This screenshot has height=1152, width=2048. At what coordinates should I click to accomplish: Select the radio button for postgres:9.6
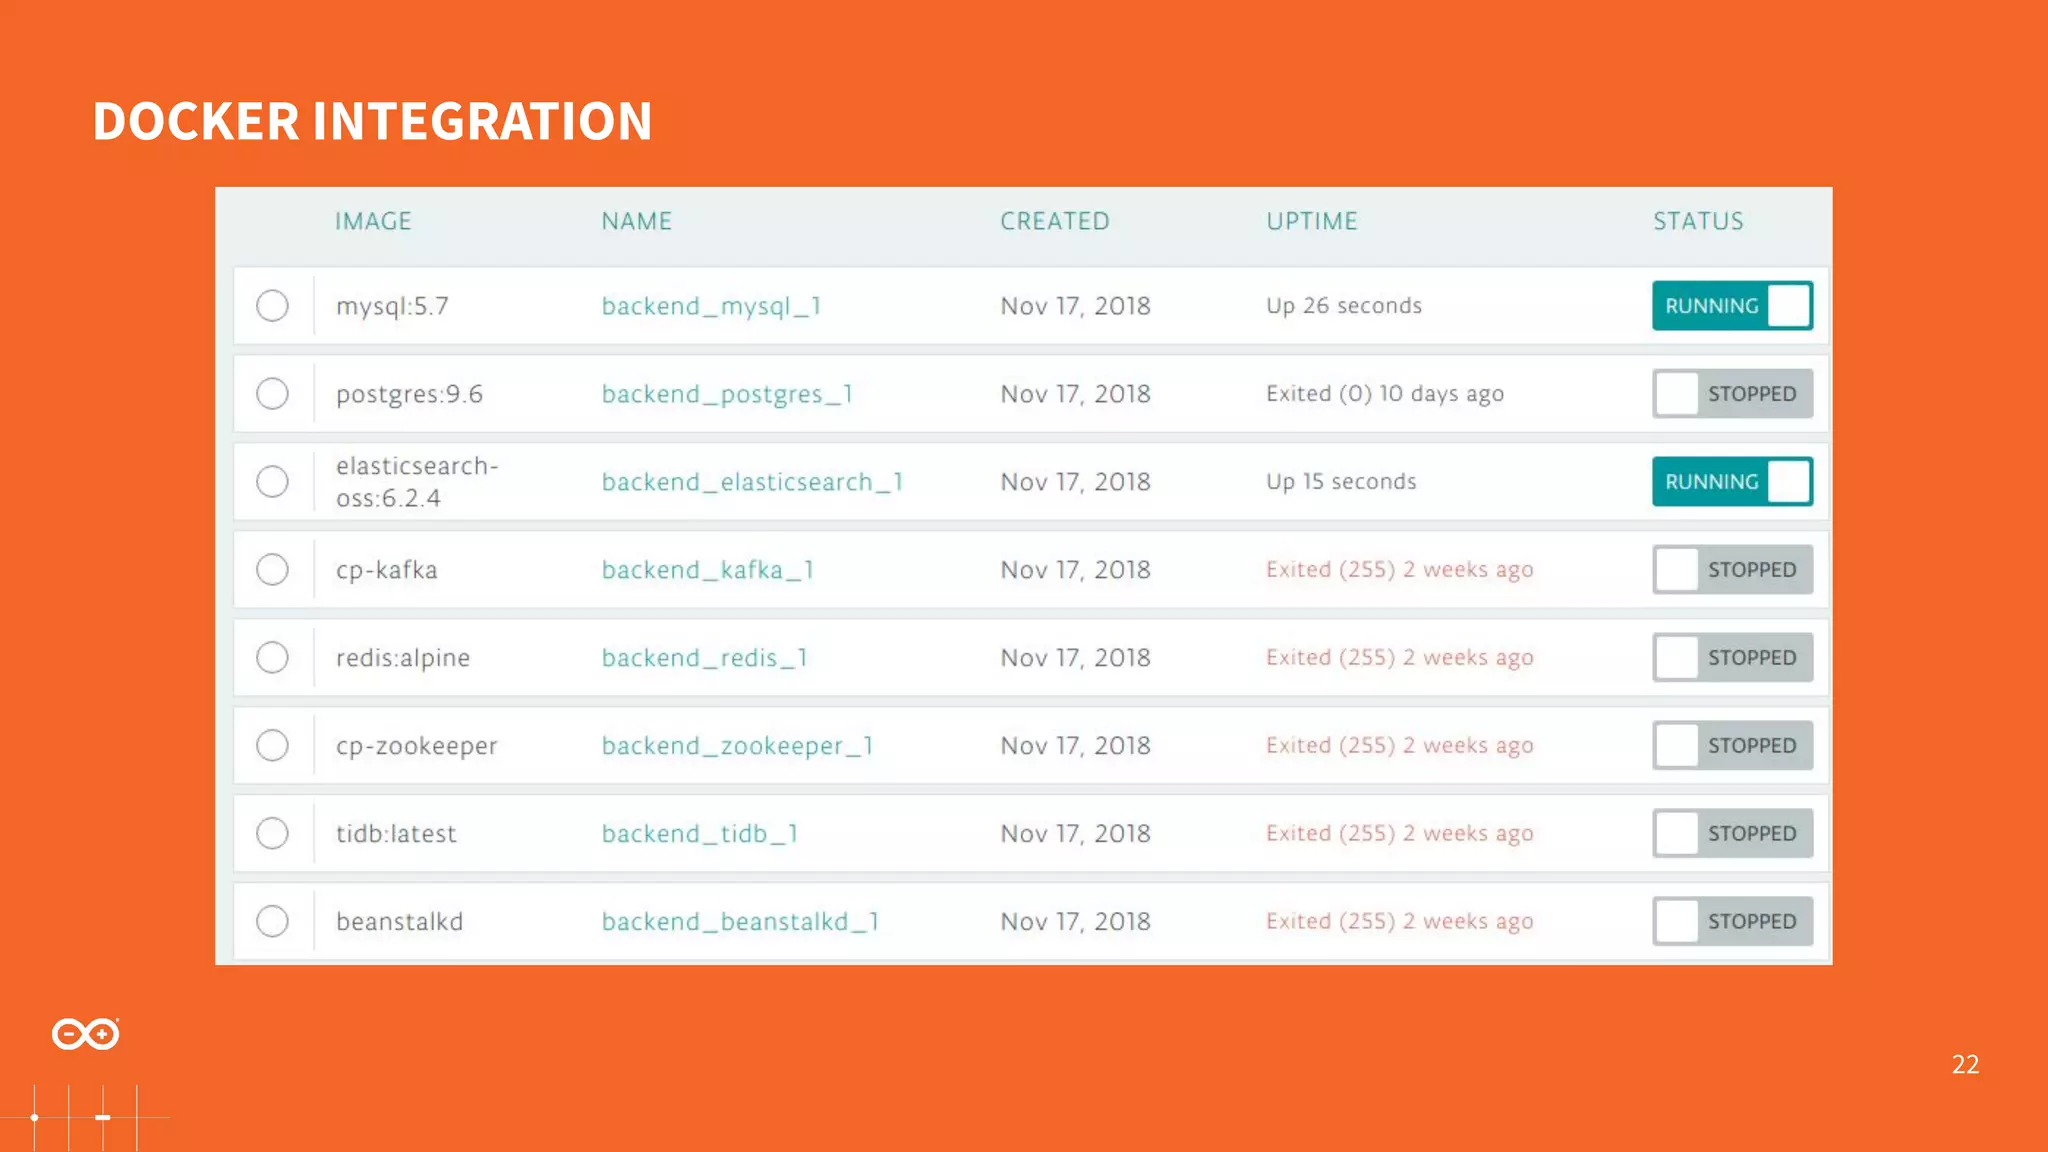click(x=272, y=393)
